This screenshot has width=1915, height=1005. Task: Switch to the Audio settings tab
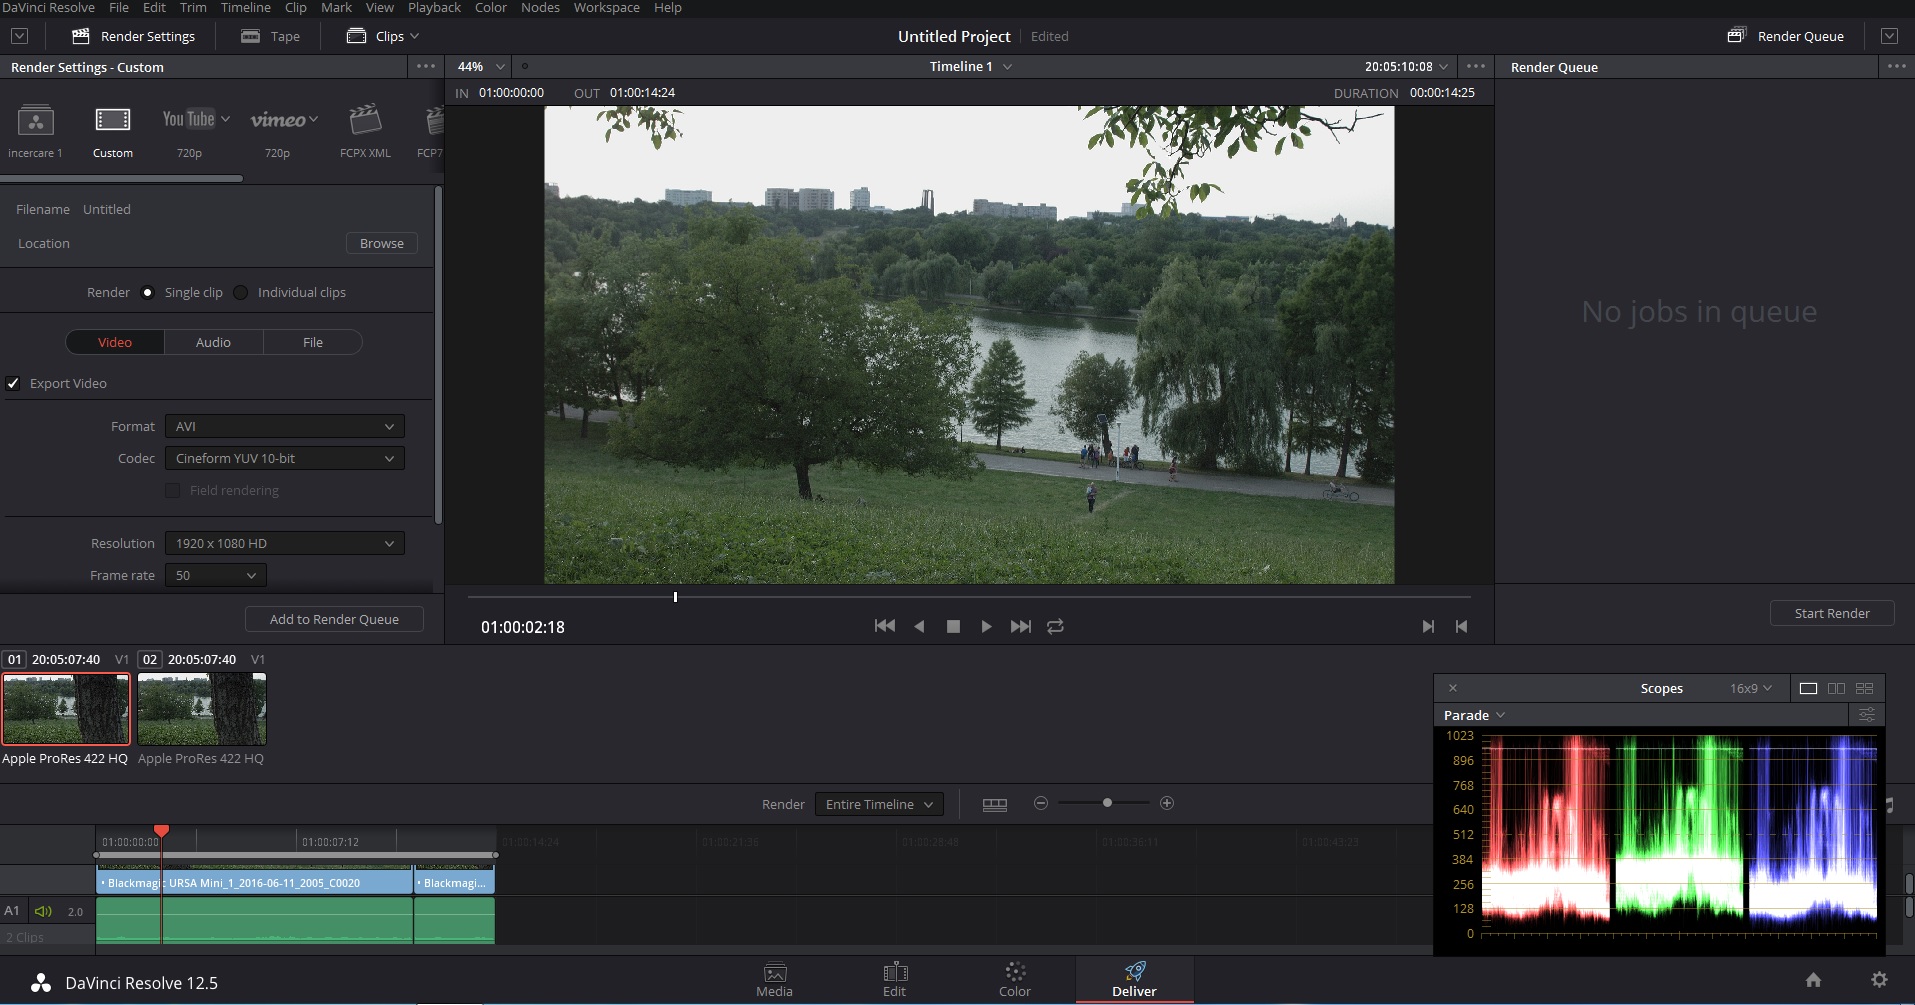(x=213, y=342)
